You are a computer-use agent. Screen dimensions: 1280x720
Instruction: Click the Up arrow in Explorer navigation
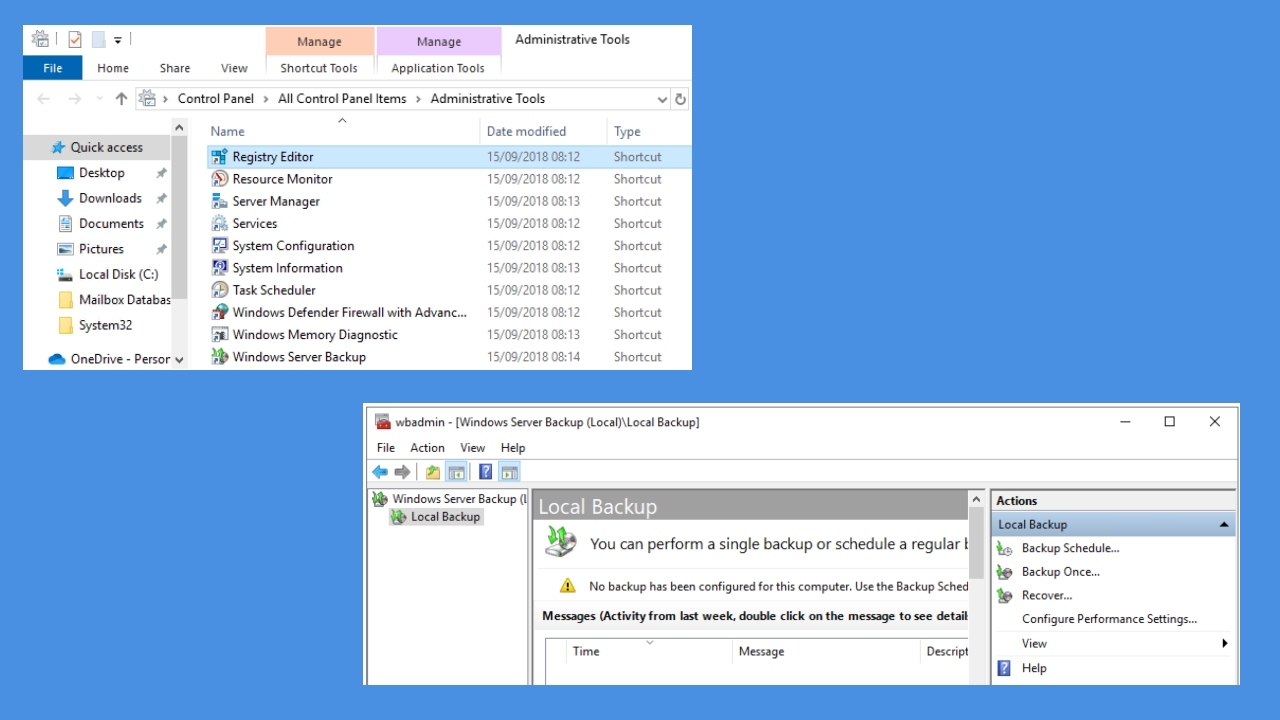(x=121, y=99)
